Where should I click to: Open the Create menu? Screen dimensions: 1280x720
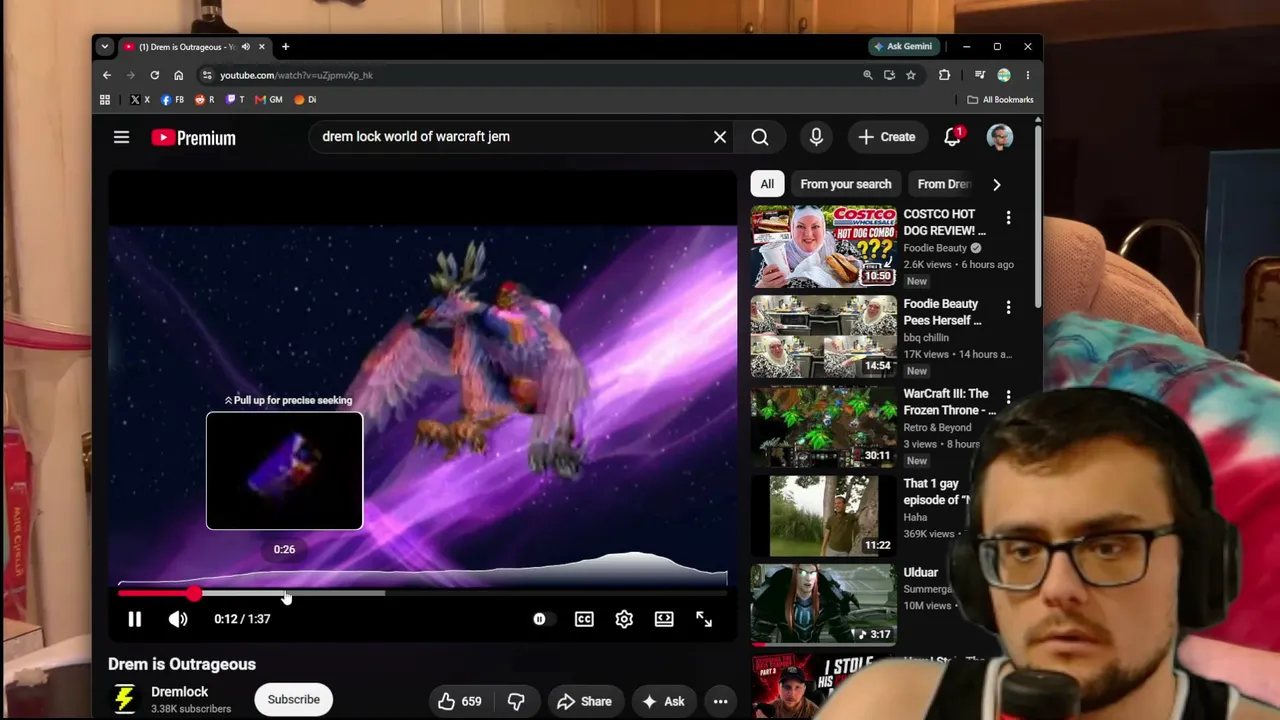coord(886,137)
